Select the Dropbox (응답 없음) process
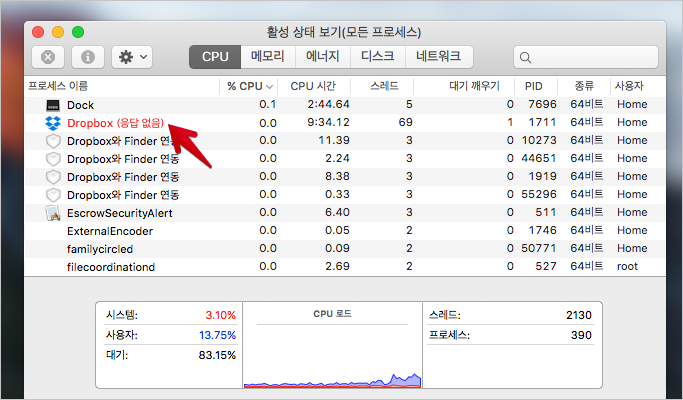Viewport: 683px width, 400px height. [x=115, y=123]
